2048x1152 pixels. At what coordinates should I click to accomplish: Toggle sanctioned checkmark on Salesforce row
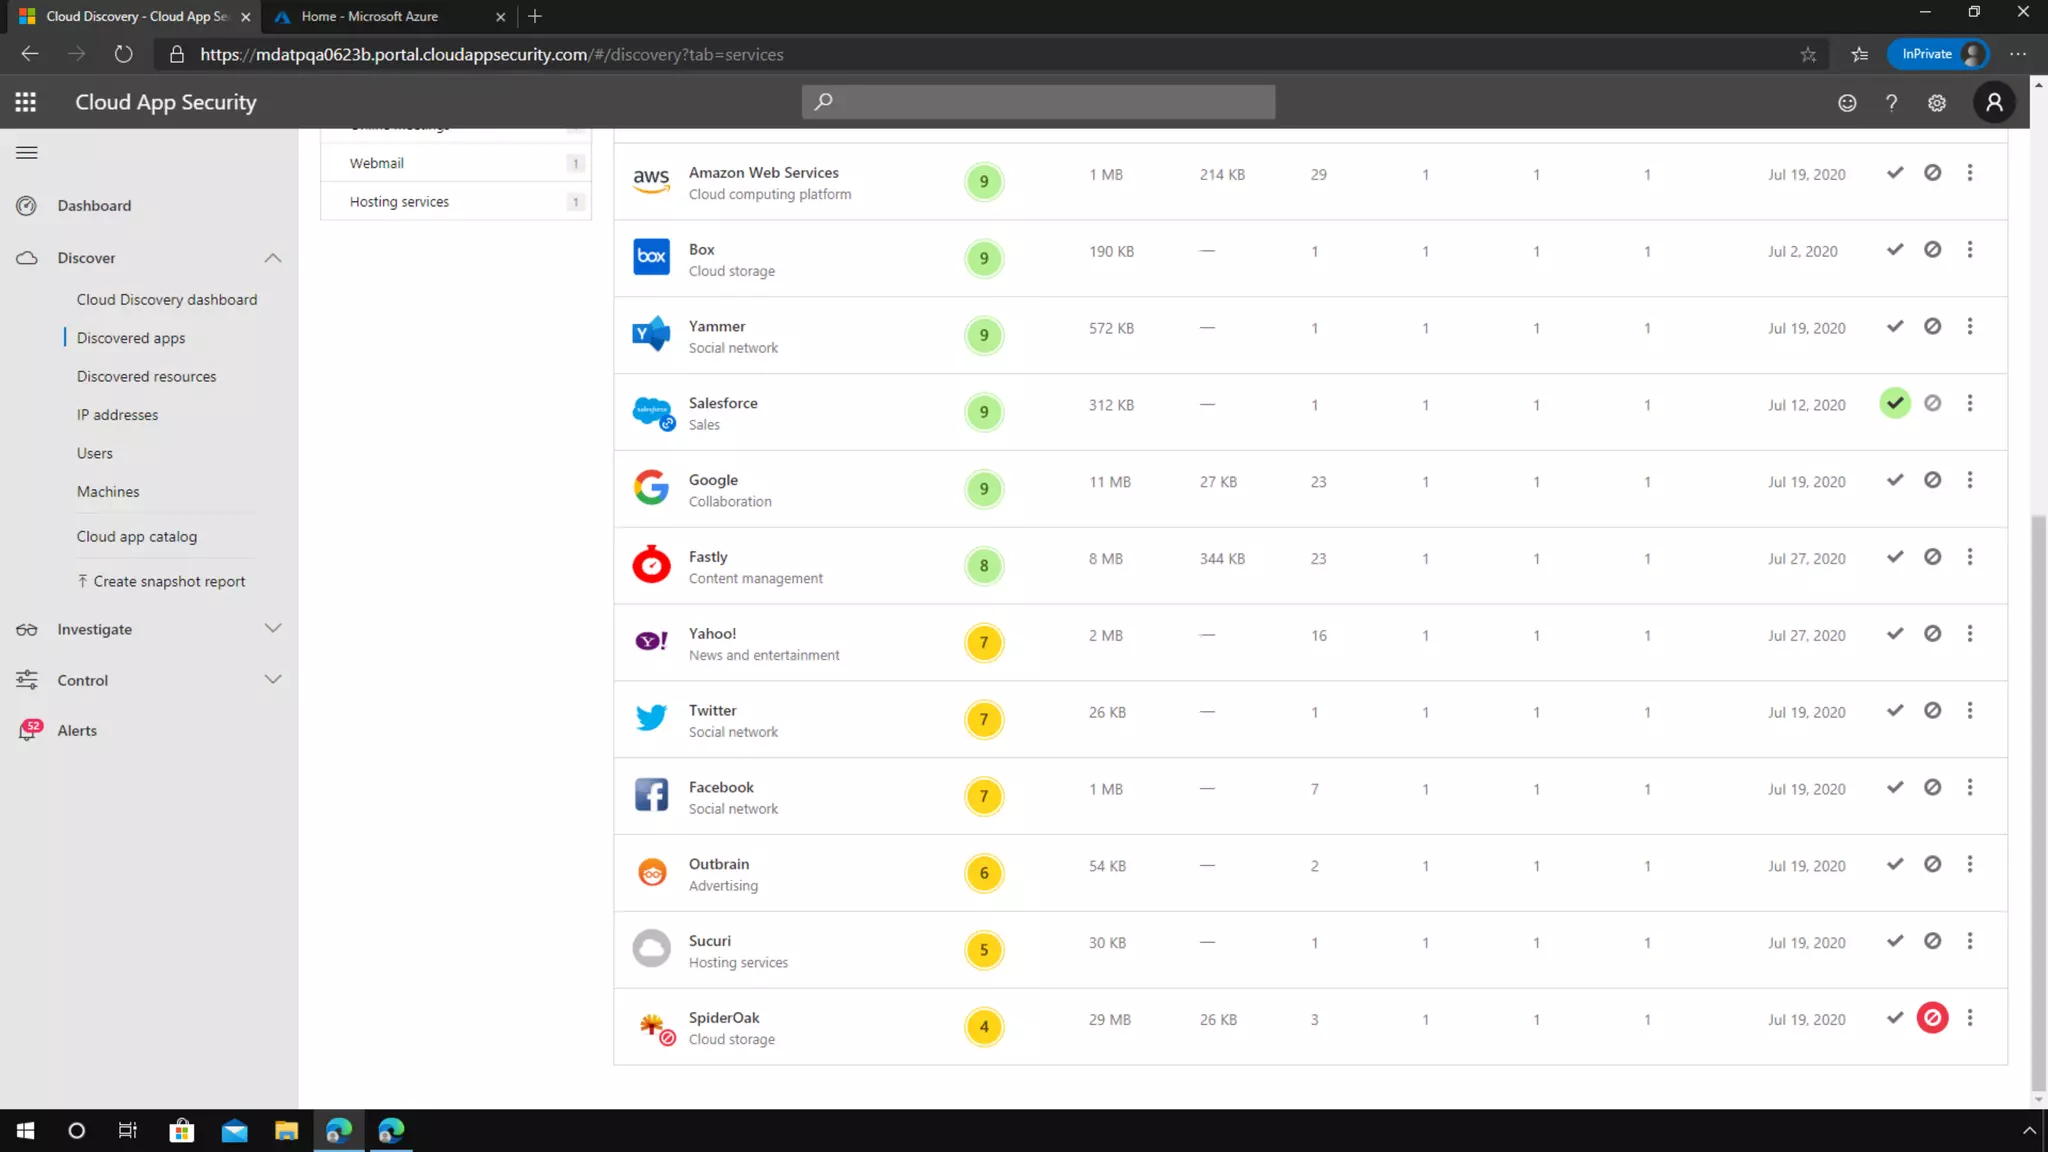click(1895, 403)
